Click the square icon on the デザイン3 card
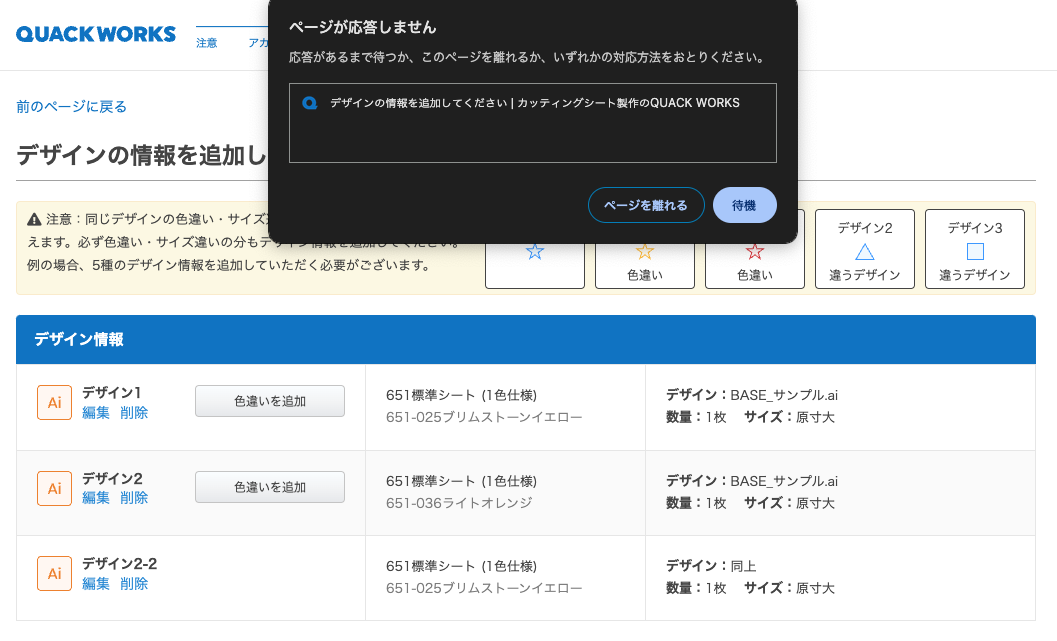Screen dimensions: 1057x641 pos(974,250)
